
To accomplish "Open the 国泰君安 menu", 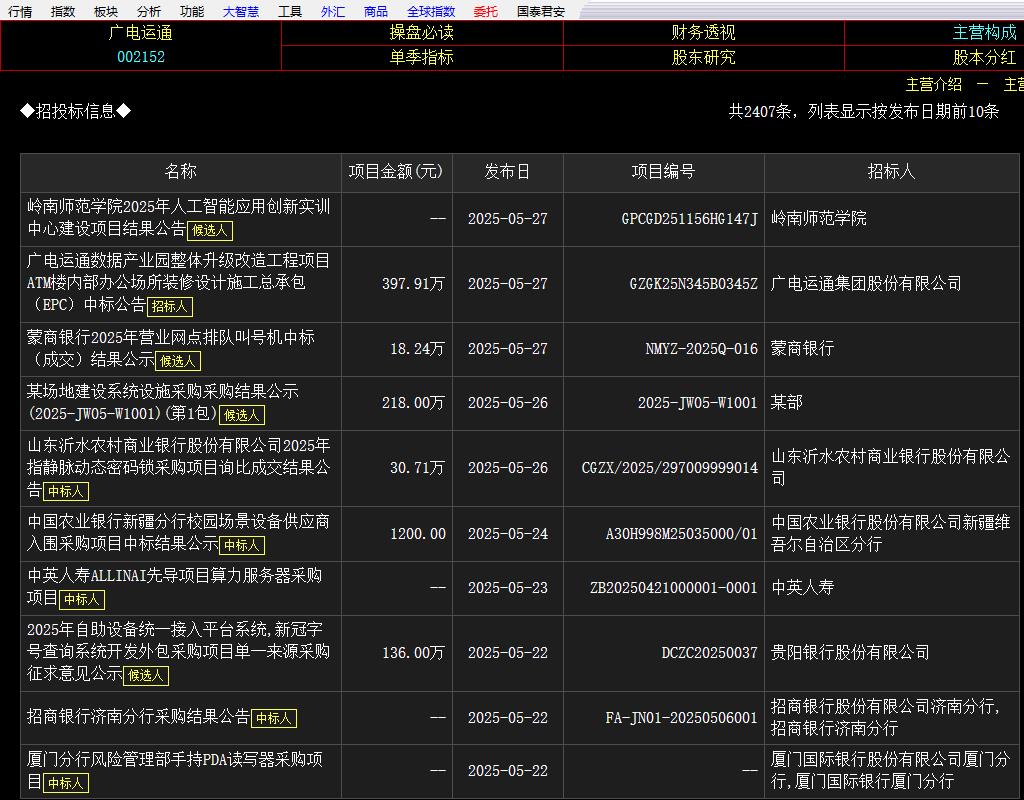I will pyautogui.click(x=541, y=11).
